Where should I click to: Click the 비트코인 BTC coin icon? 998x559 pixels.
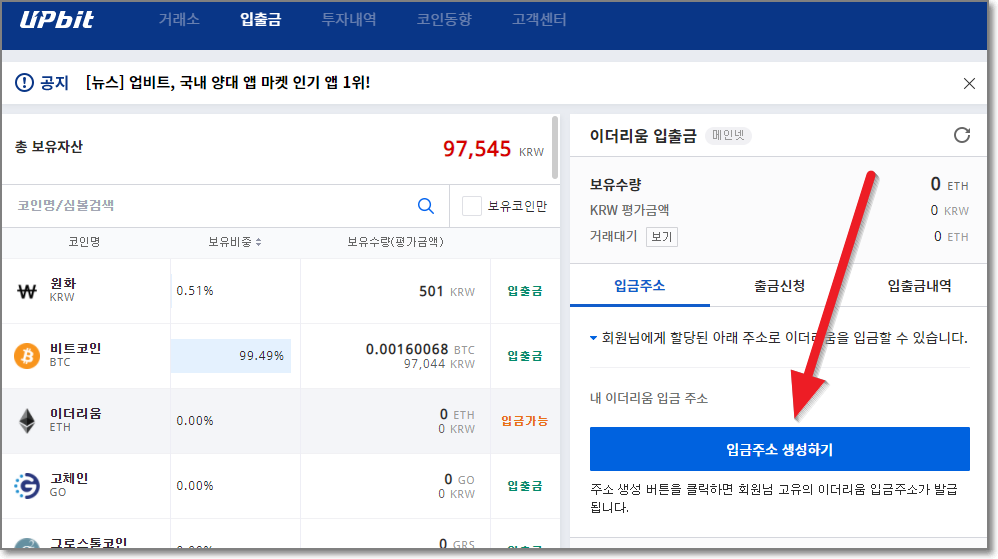(27, 356)
